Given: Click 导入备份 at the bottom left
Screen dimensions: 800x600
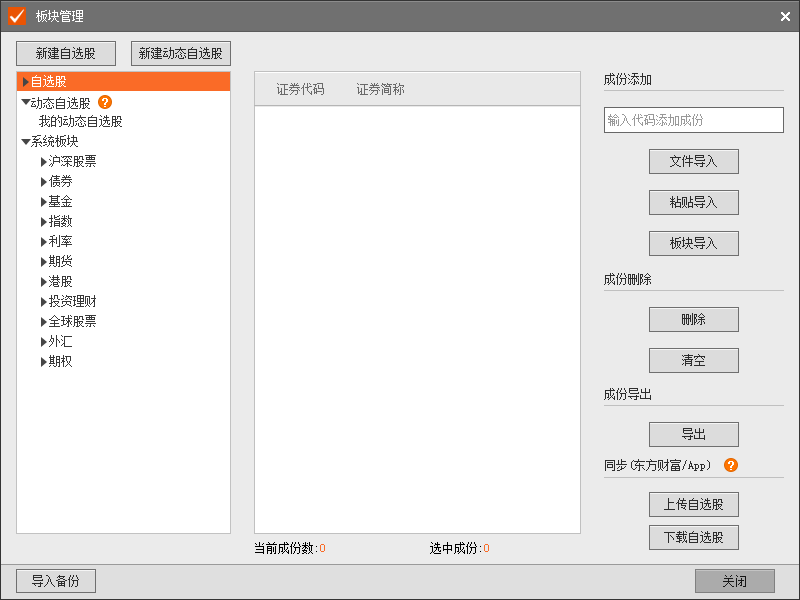Looking at the screenshot, I should [55, 581].
